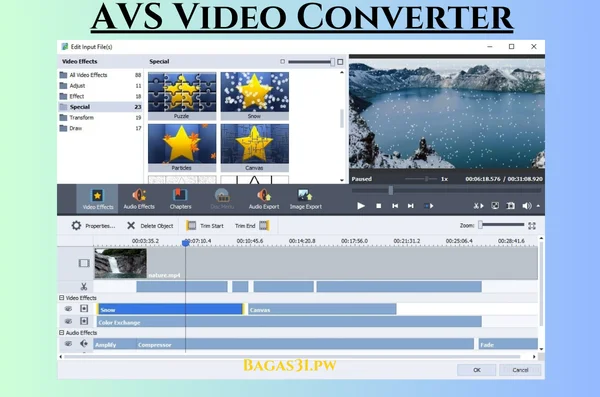This screenshot has height=397, width=600.
Task: Select the Puzzle effect thumbnail
Action: pos(182,96)
